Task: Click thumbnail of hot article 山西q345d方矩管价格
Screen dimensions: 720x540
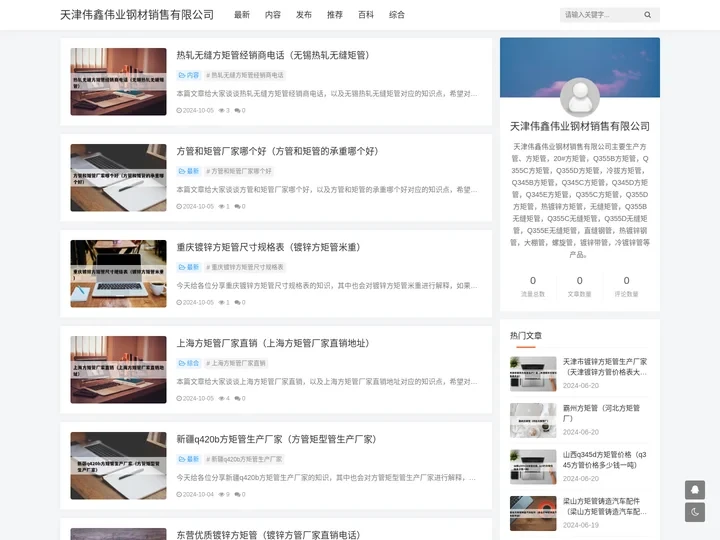Action: point(533,467)
